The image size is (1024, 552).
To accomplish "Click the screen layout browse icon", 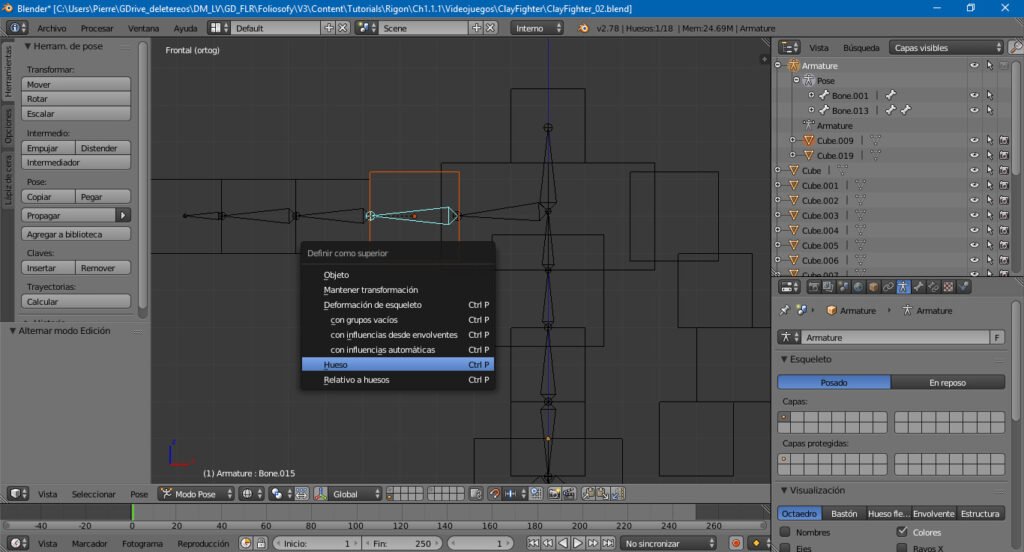I will (x=219, y=28).
